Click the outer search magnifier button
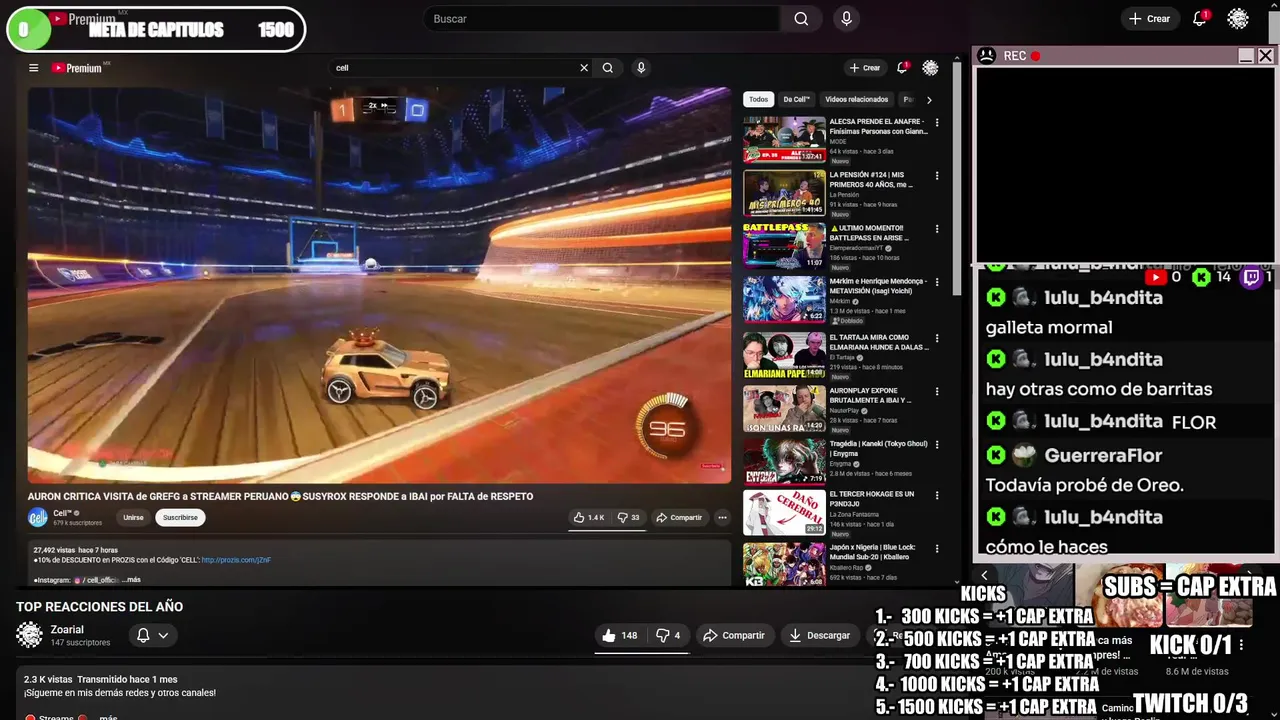1280x720 pixels. [x=801, y=19]
